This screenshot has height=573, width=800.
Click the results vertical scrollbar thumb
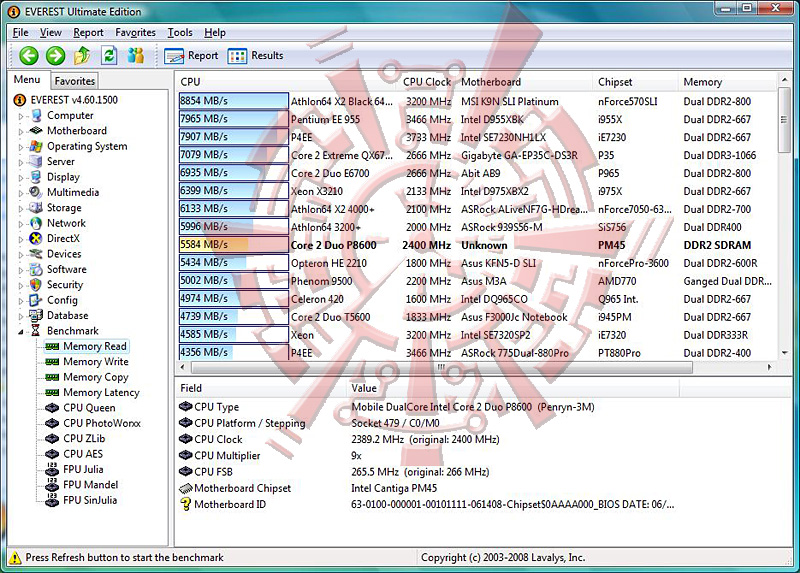784,120
